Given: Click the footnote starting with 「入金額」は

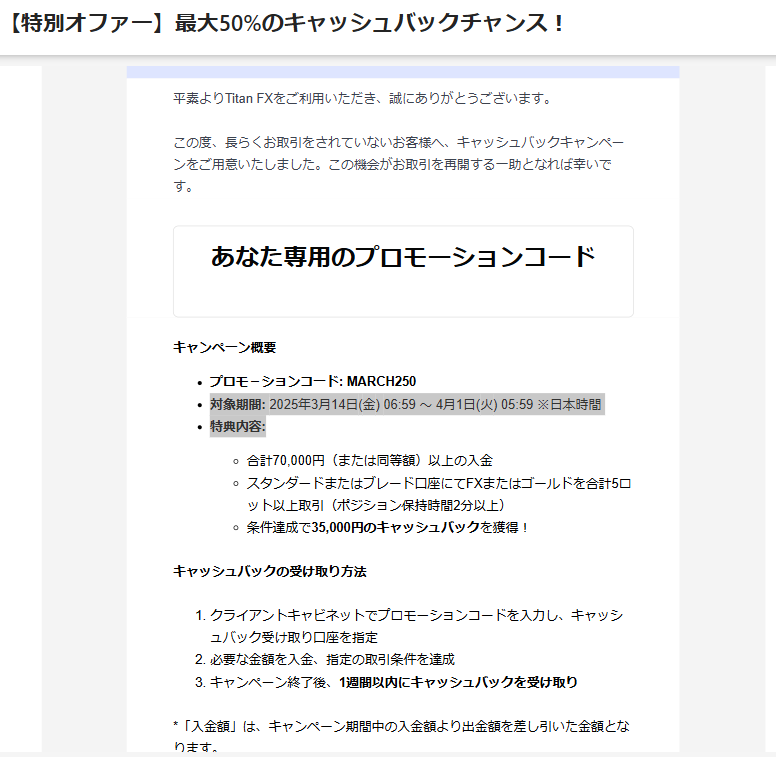Looking at the screenshot, I should coord(401,736).
